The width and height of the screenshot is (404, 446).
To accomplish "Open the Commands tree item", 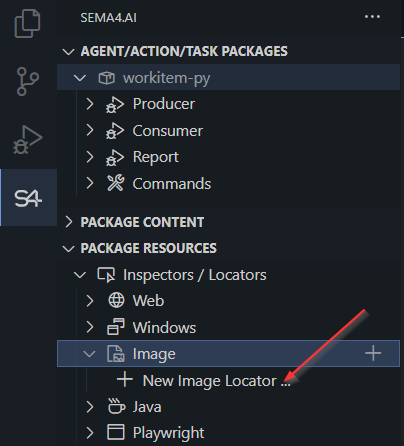I will [x=172, y=184].
